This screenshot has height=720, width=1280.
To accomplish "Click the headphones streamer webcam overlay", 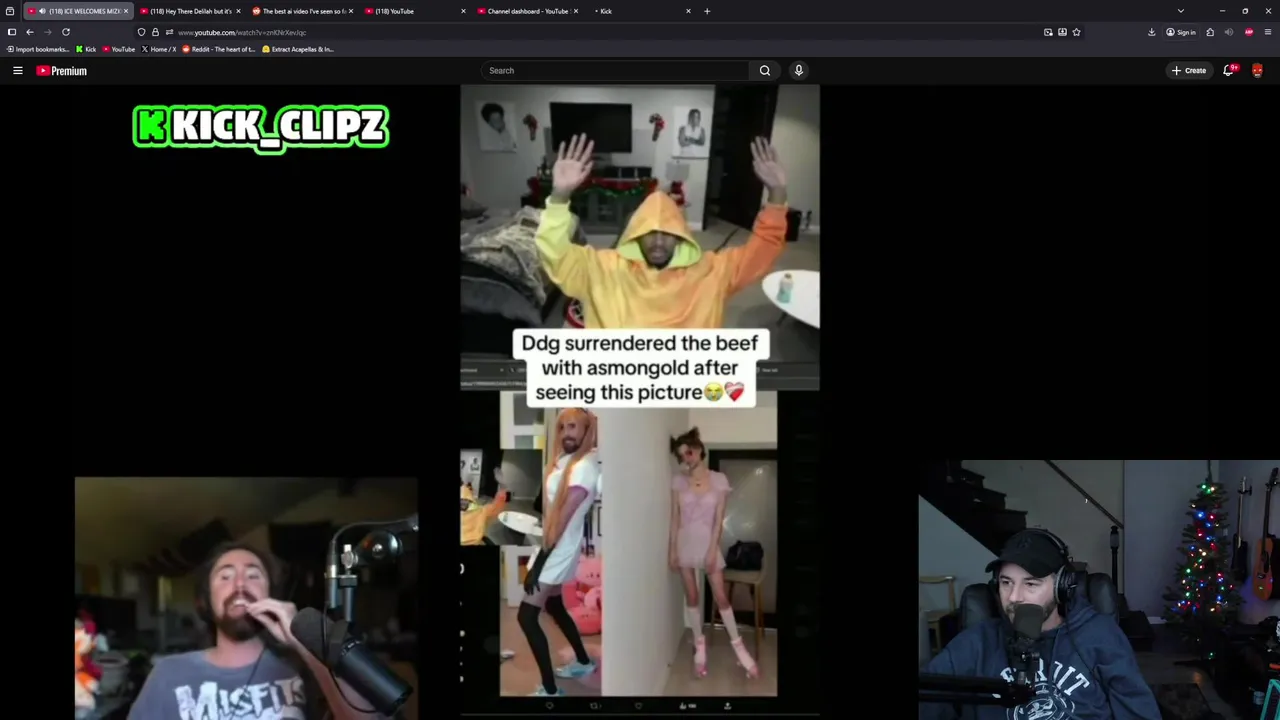I will click(x=1099, y=590).
